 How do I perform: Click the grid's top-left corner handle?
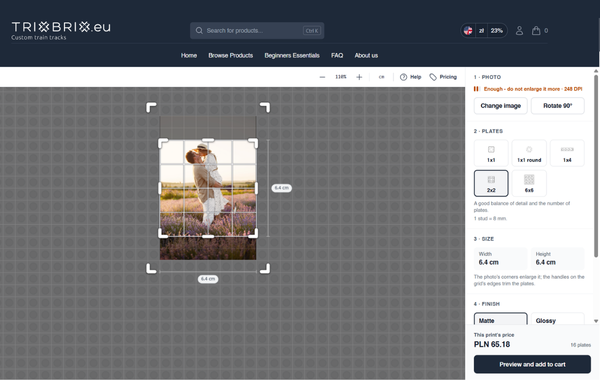tap(163, 143)
